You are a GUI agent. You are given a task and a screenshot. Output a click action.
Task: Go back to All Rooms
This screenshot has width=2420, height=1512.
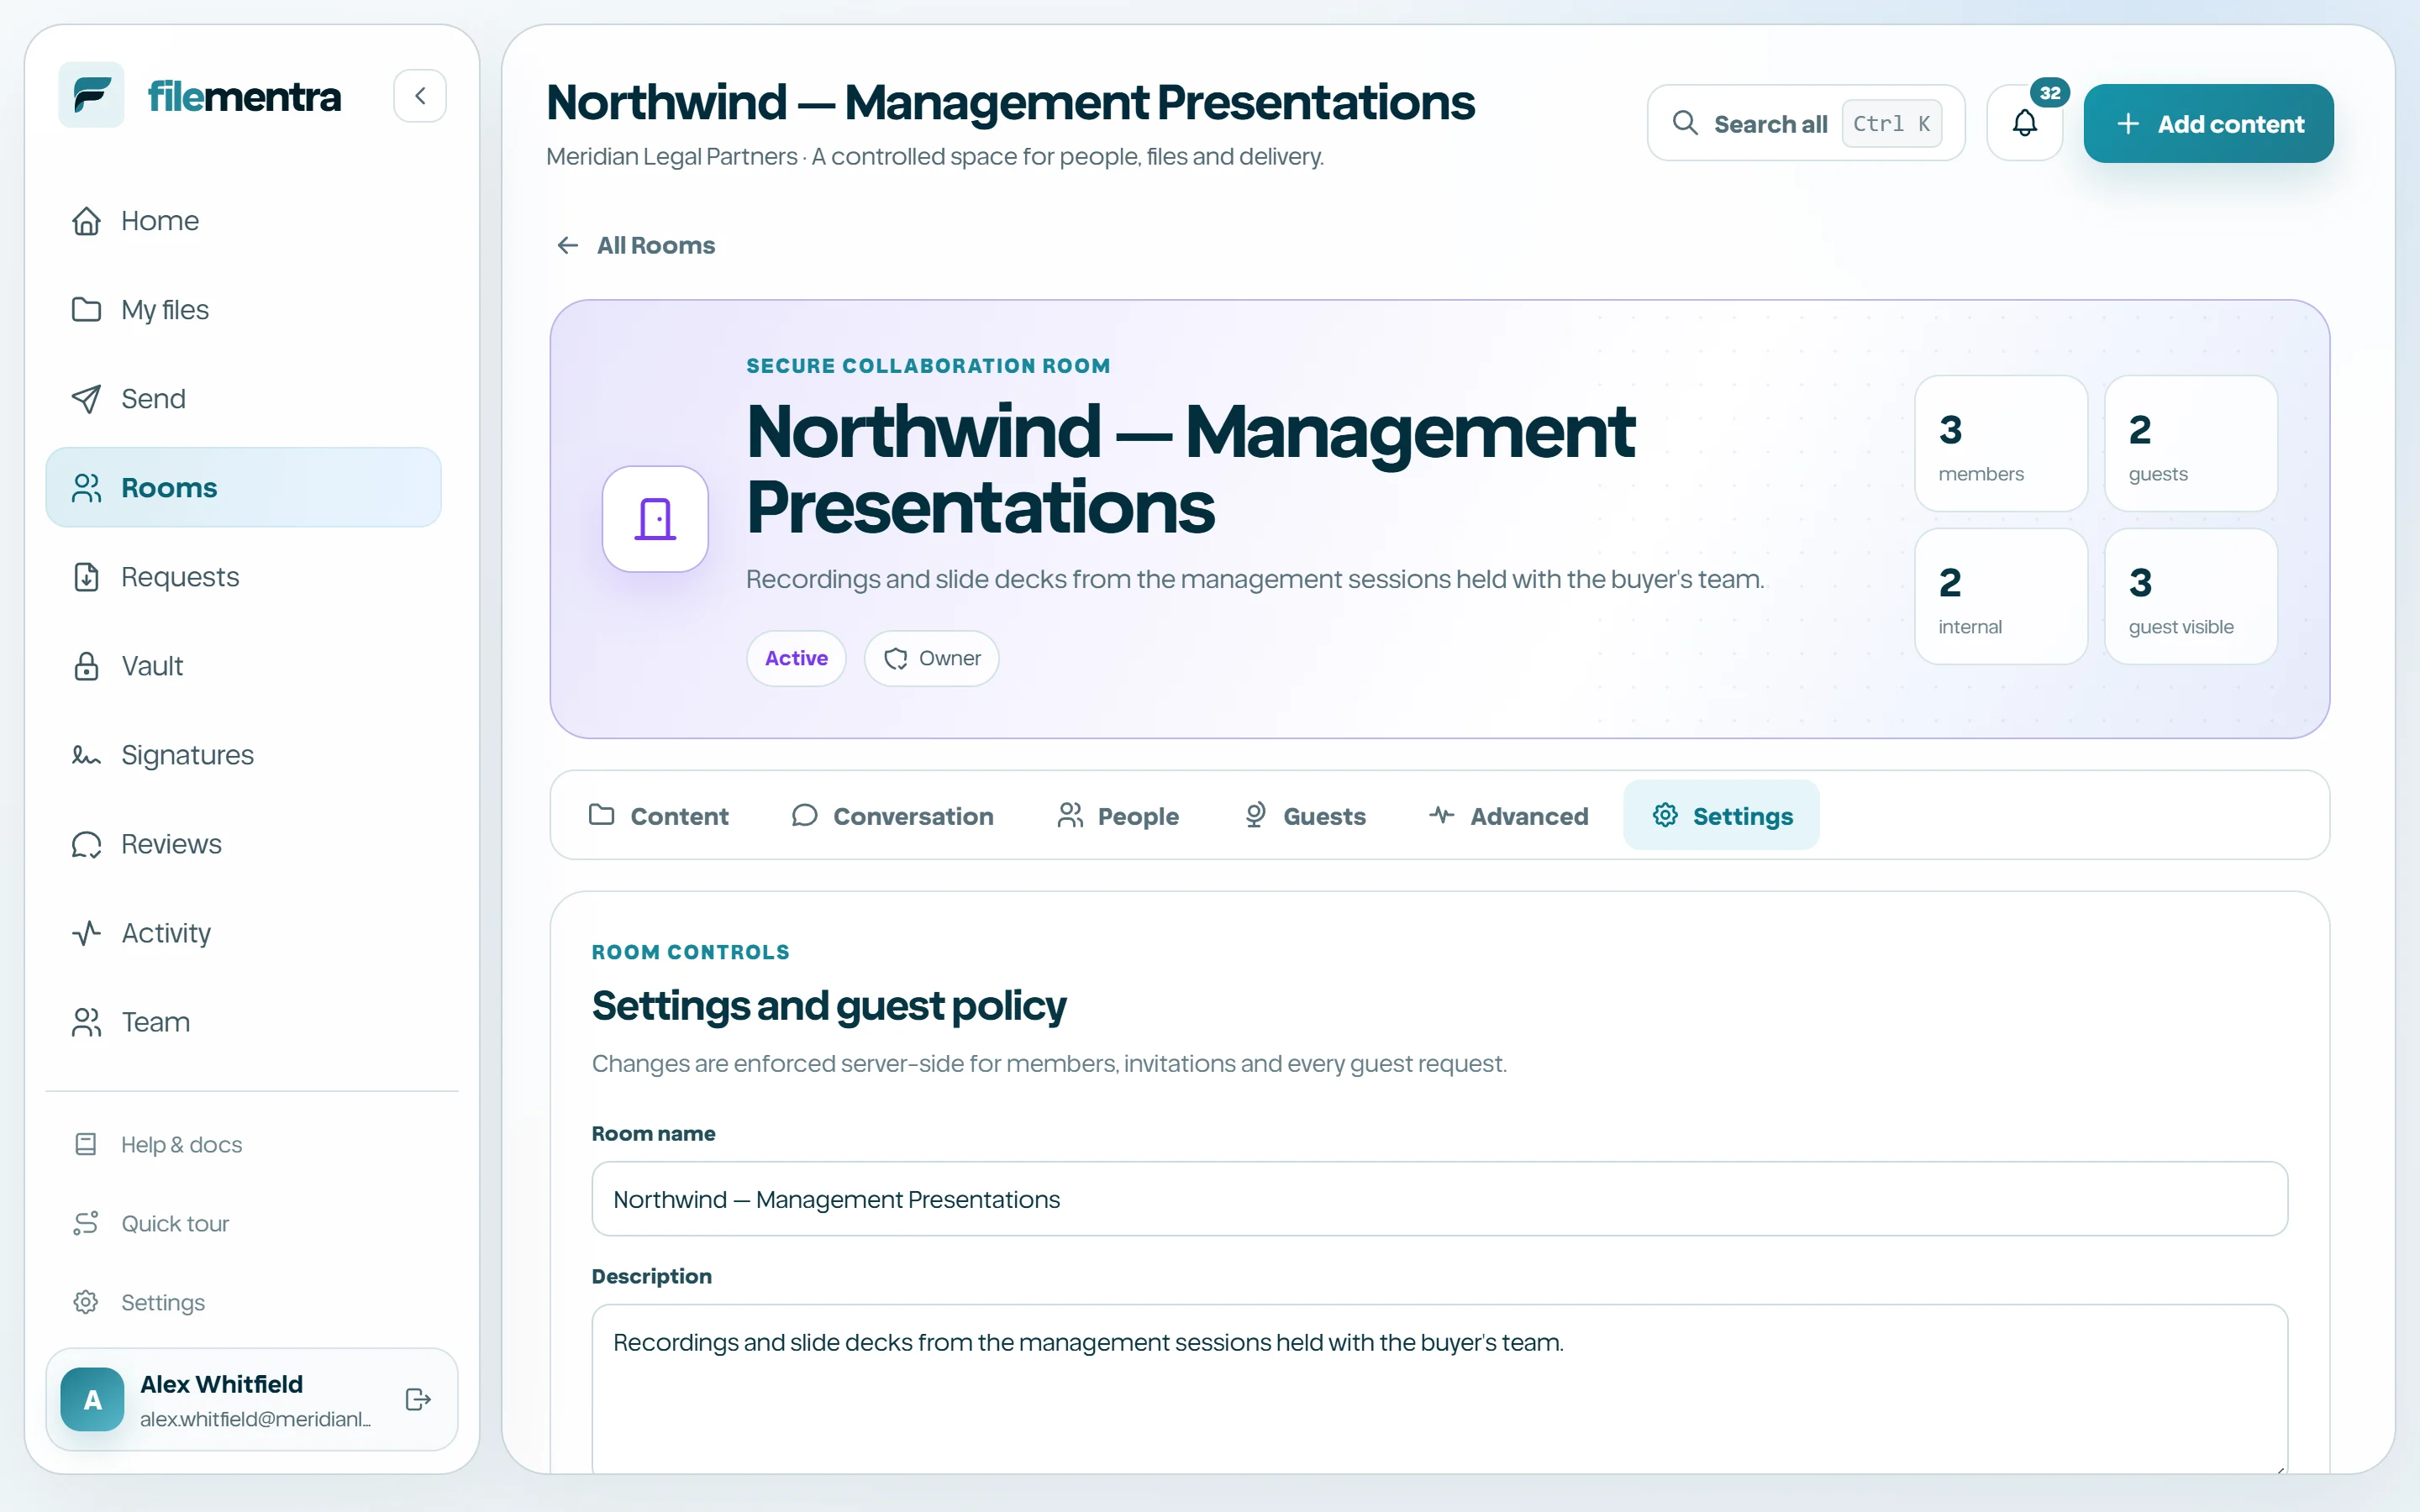636,245
